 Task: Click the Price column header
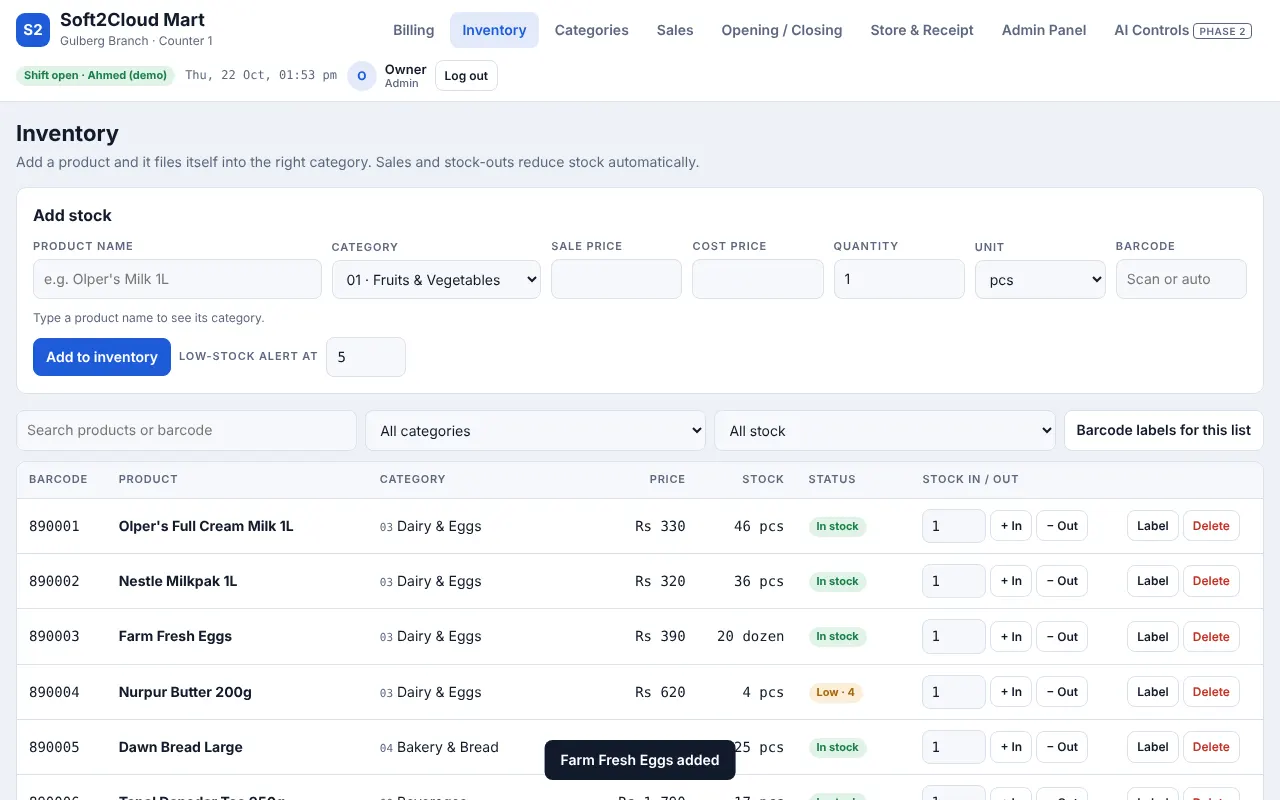(x=667, y=479)
